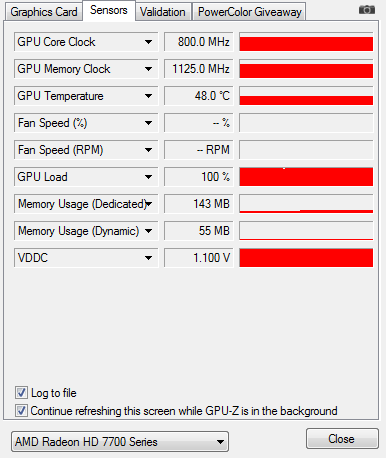
Task: Open the Validation tab
Action: click(x=163, y=12)
